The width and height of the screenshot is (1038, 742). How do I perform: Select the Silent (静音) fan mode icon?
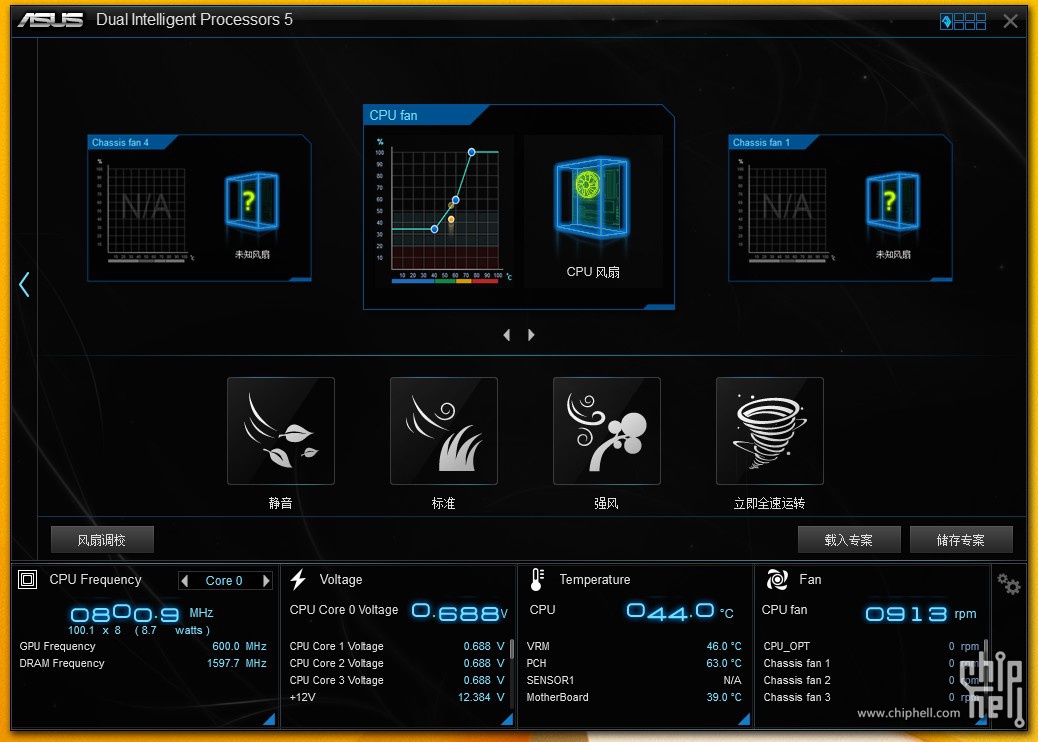(x=281, y=431)
